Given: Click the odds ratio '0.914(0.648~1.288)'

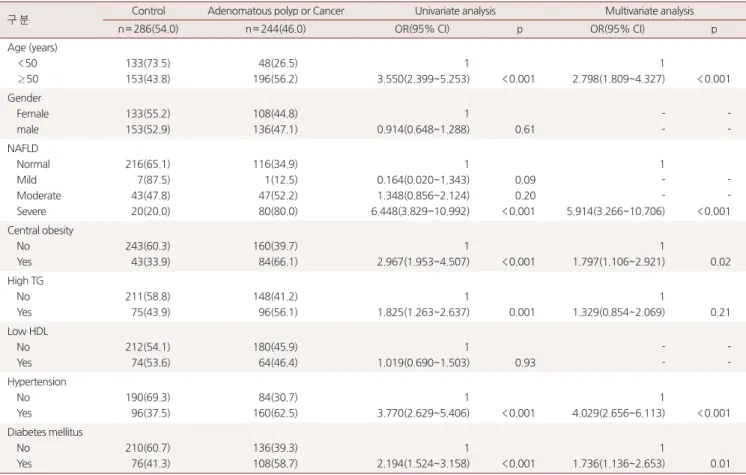Looking at the screenshot, I should click(x=423, y=129).
